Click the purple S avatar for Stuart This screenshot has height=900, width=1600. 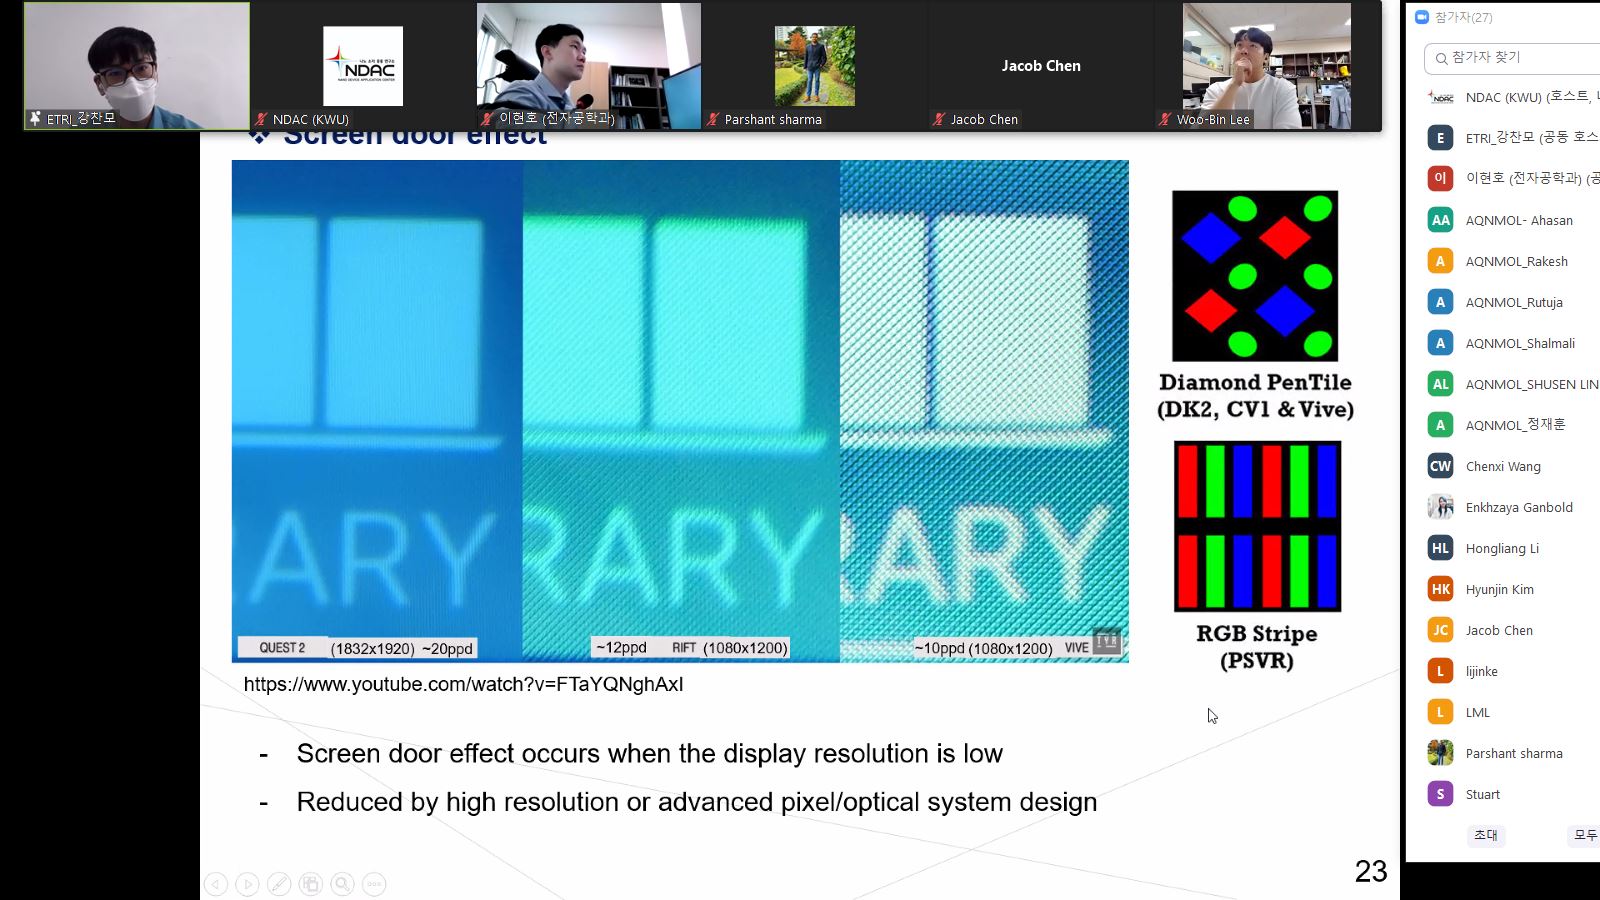[x=1440, y=794]
